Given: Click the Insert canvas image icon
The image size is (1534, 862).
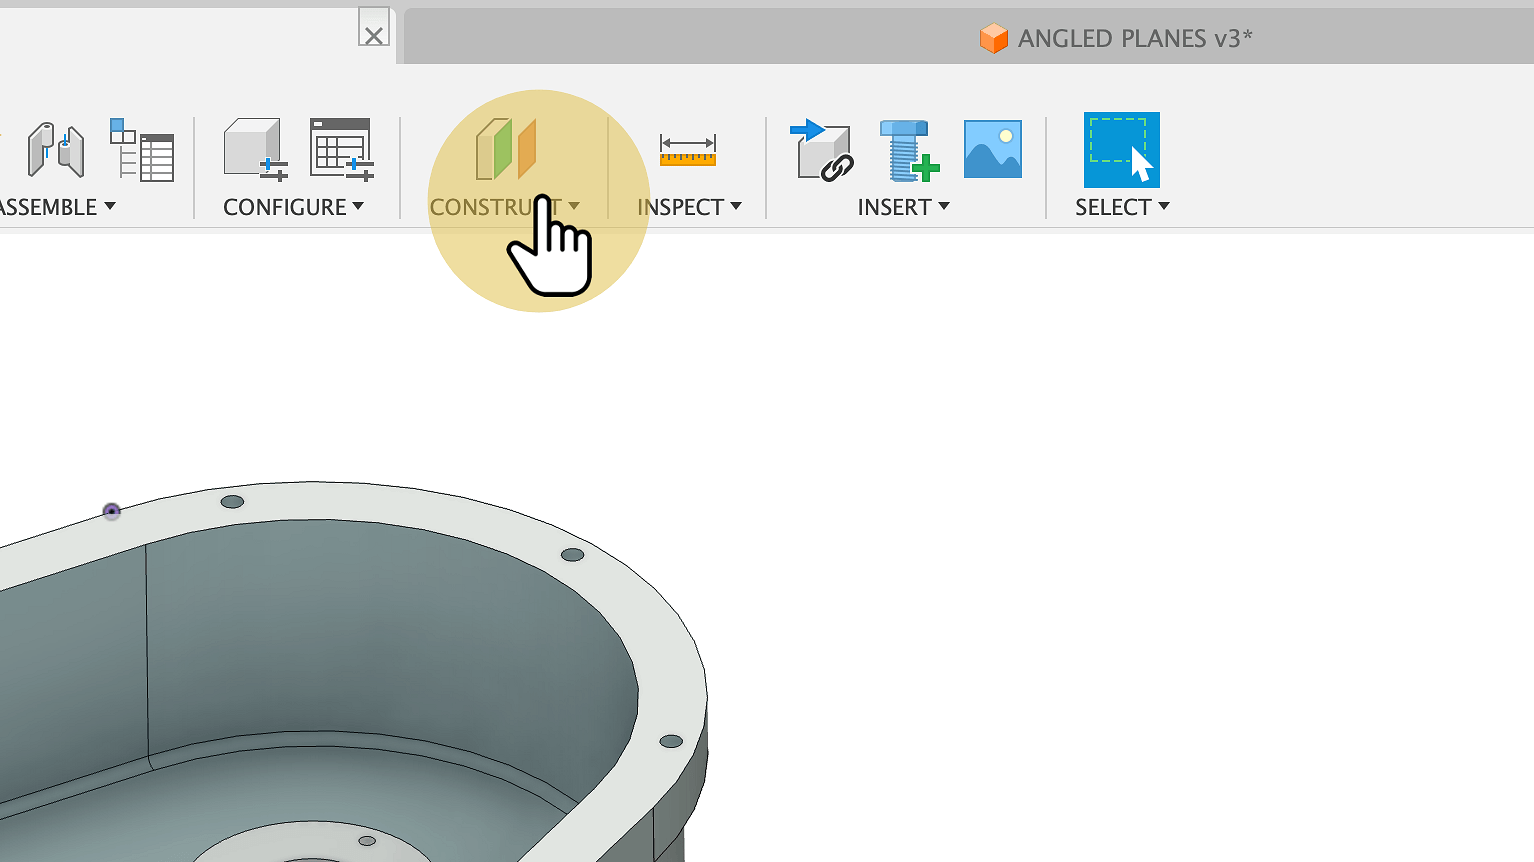Looking at the screenshot, I should [993, 149].
